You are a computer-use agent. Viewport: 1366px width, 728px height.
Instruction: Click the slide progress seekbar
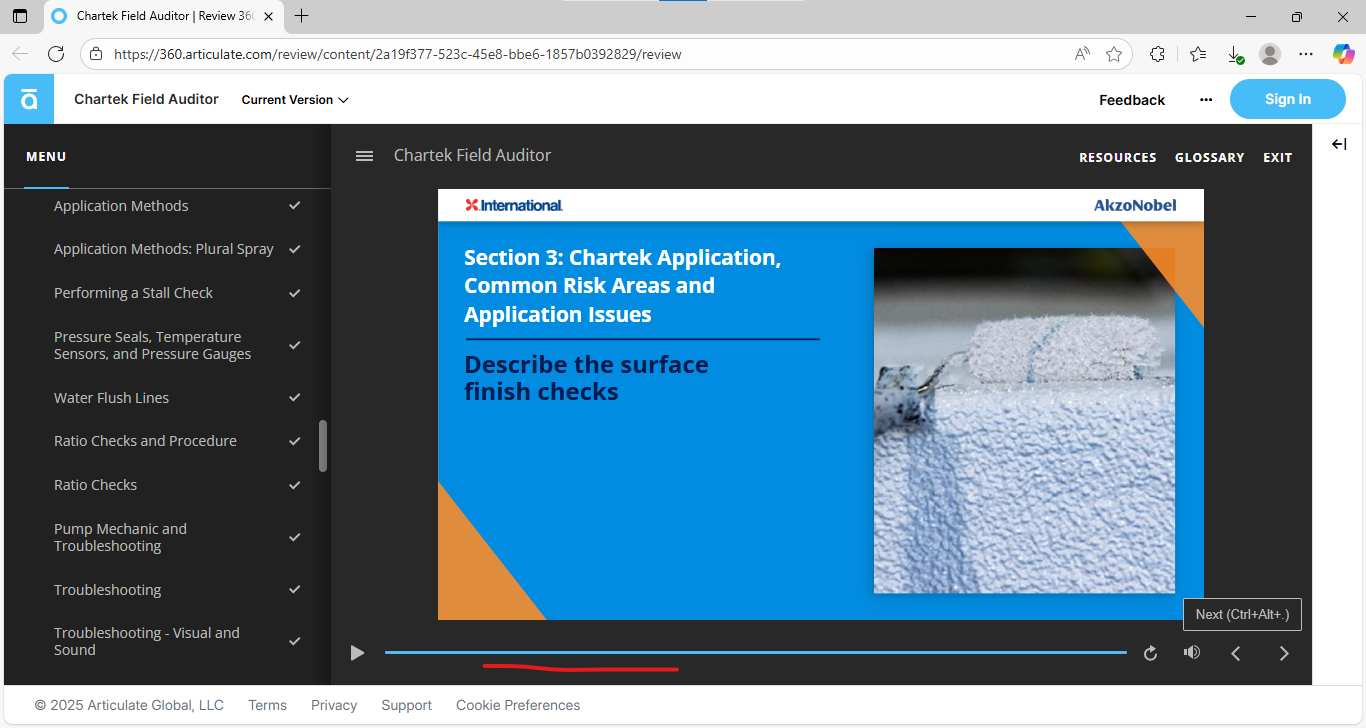(755, 653)
